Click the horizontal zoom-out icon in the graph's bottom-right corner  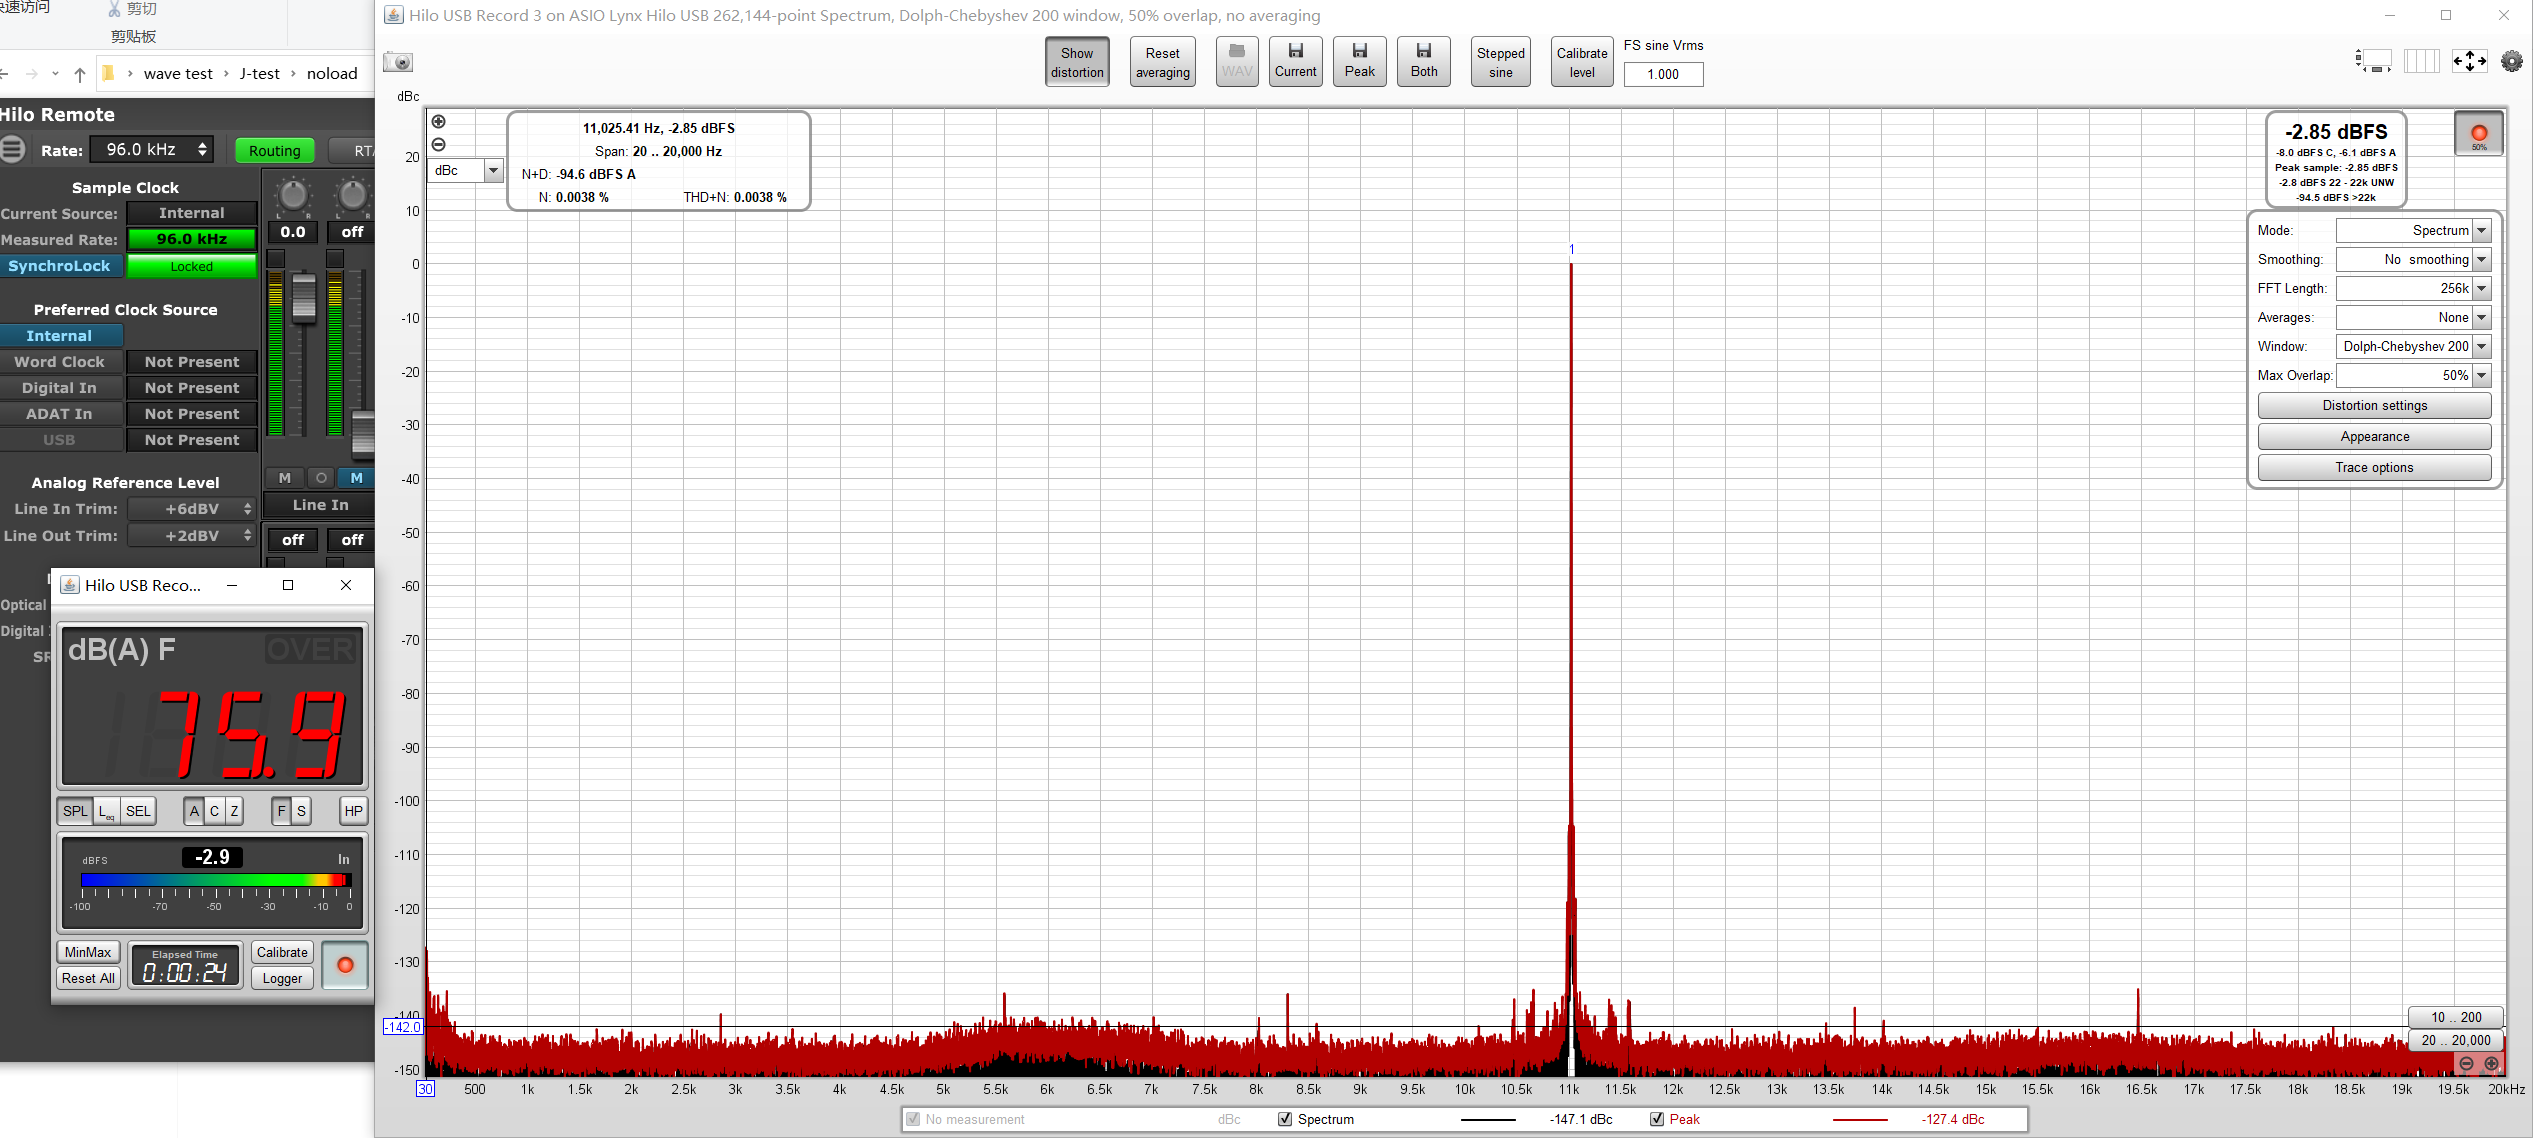click(x=2466, y=1064)
